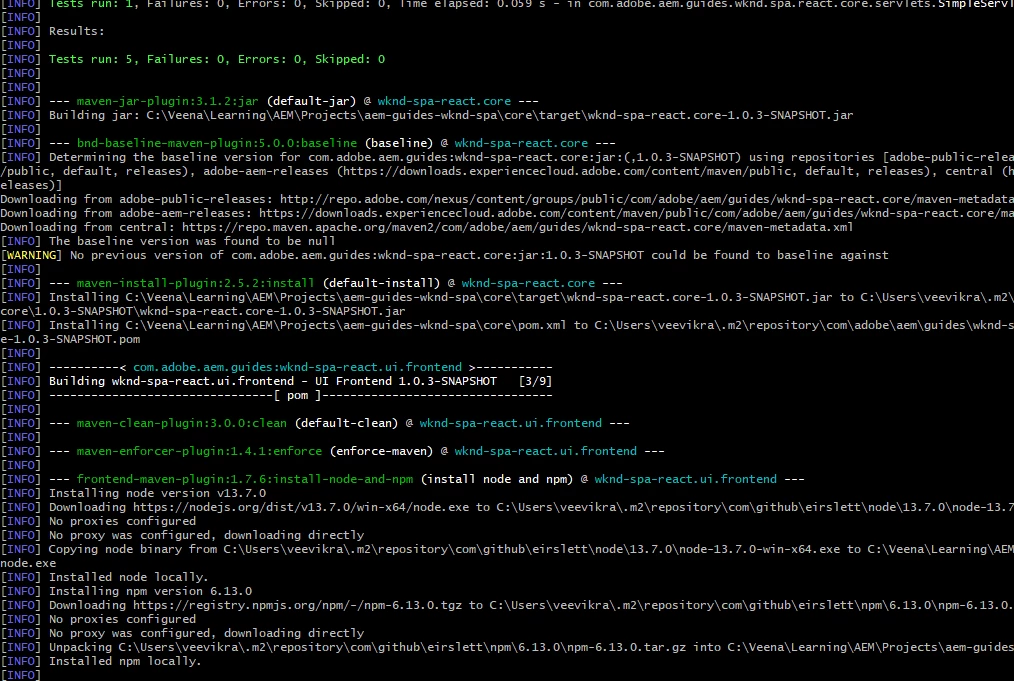
Task: Click the "Downloading from central" line
Action: (x=426, y=227)
